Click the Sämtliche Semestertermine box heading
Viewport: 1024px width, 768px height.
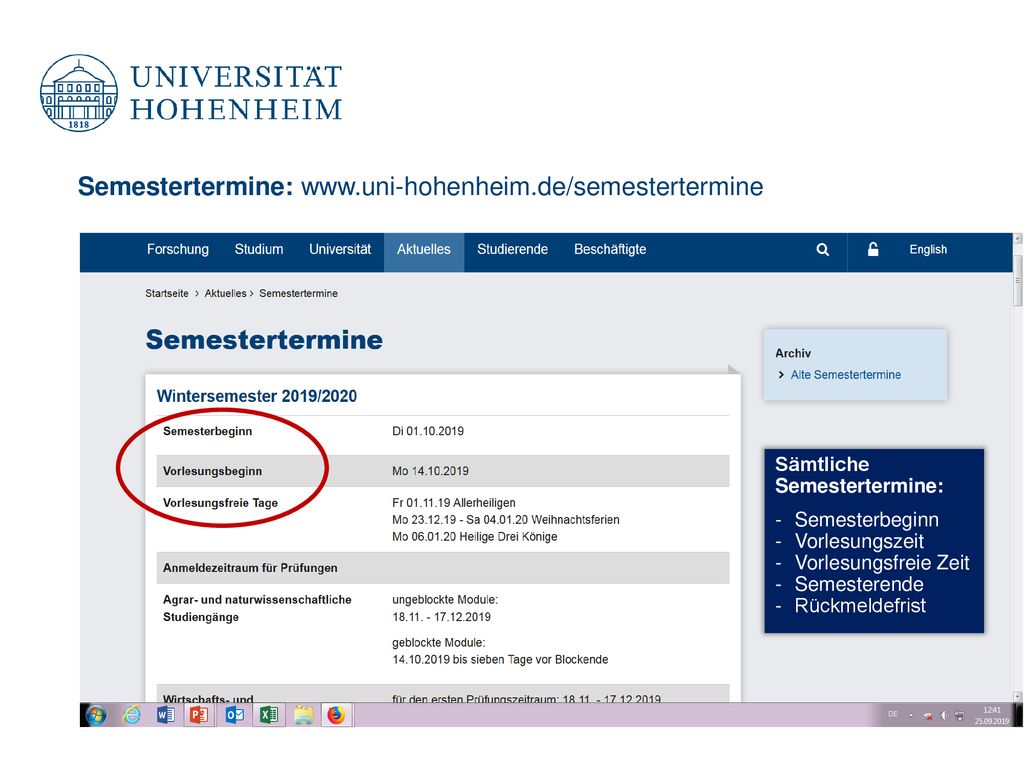click(x=859, y=475)
